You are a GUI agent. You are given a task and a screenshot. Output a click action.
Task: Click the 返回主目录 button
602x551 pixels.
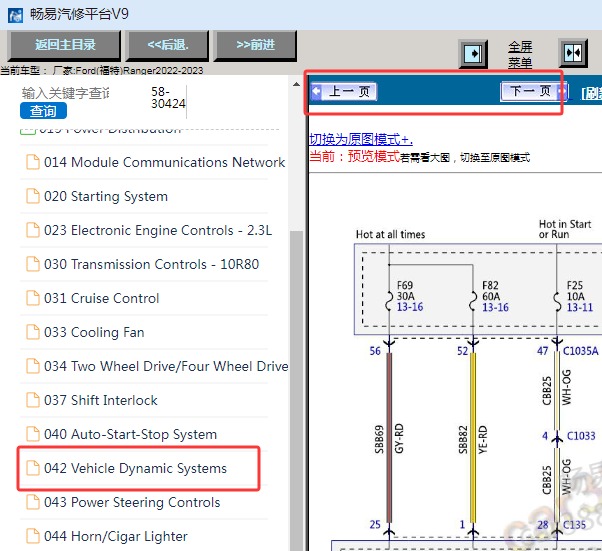[64, 45]
